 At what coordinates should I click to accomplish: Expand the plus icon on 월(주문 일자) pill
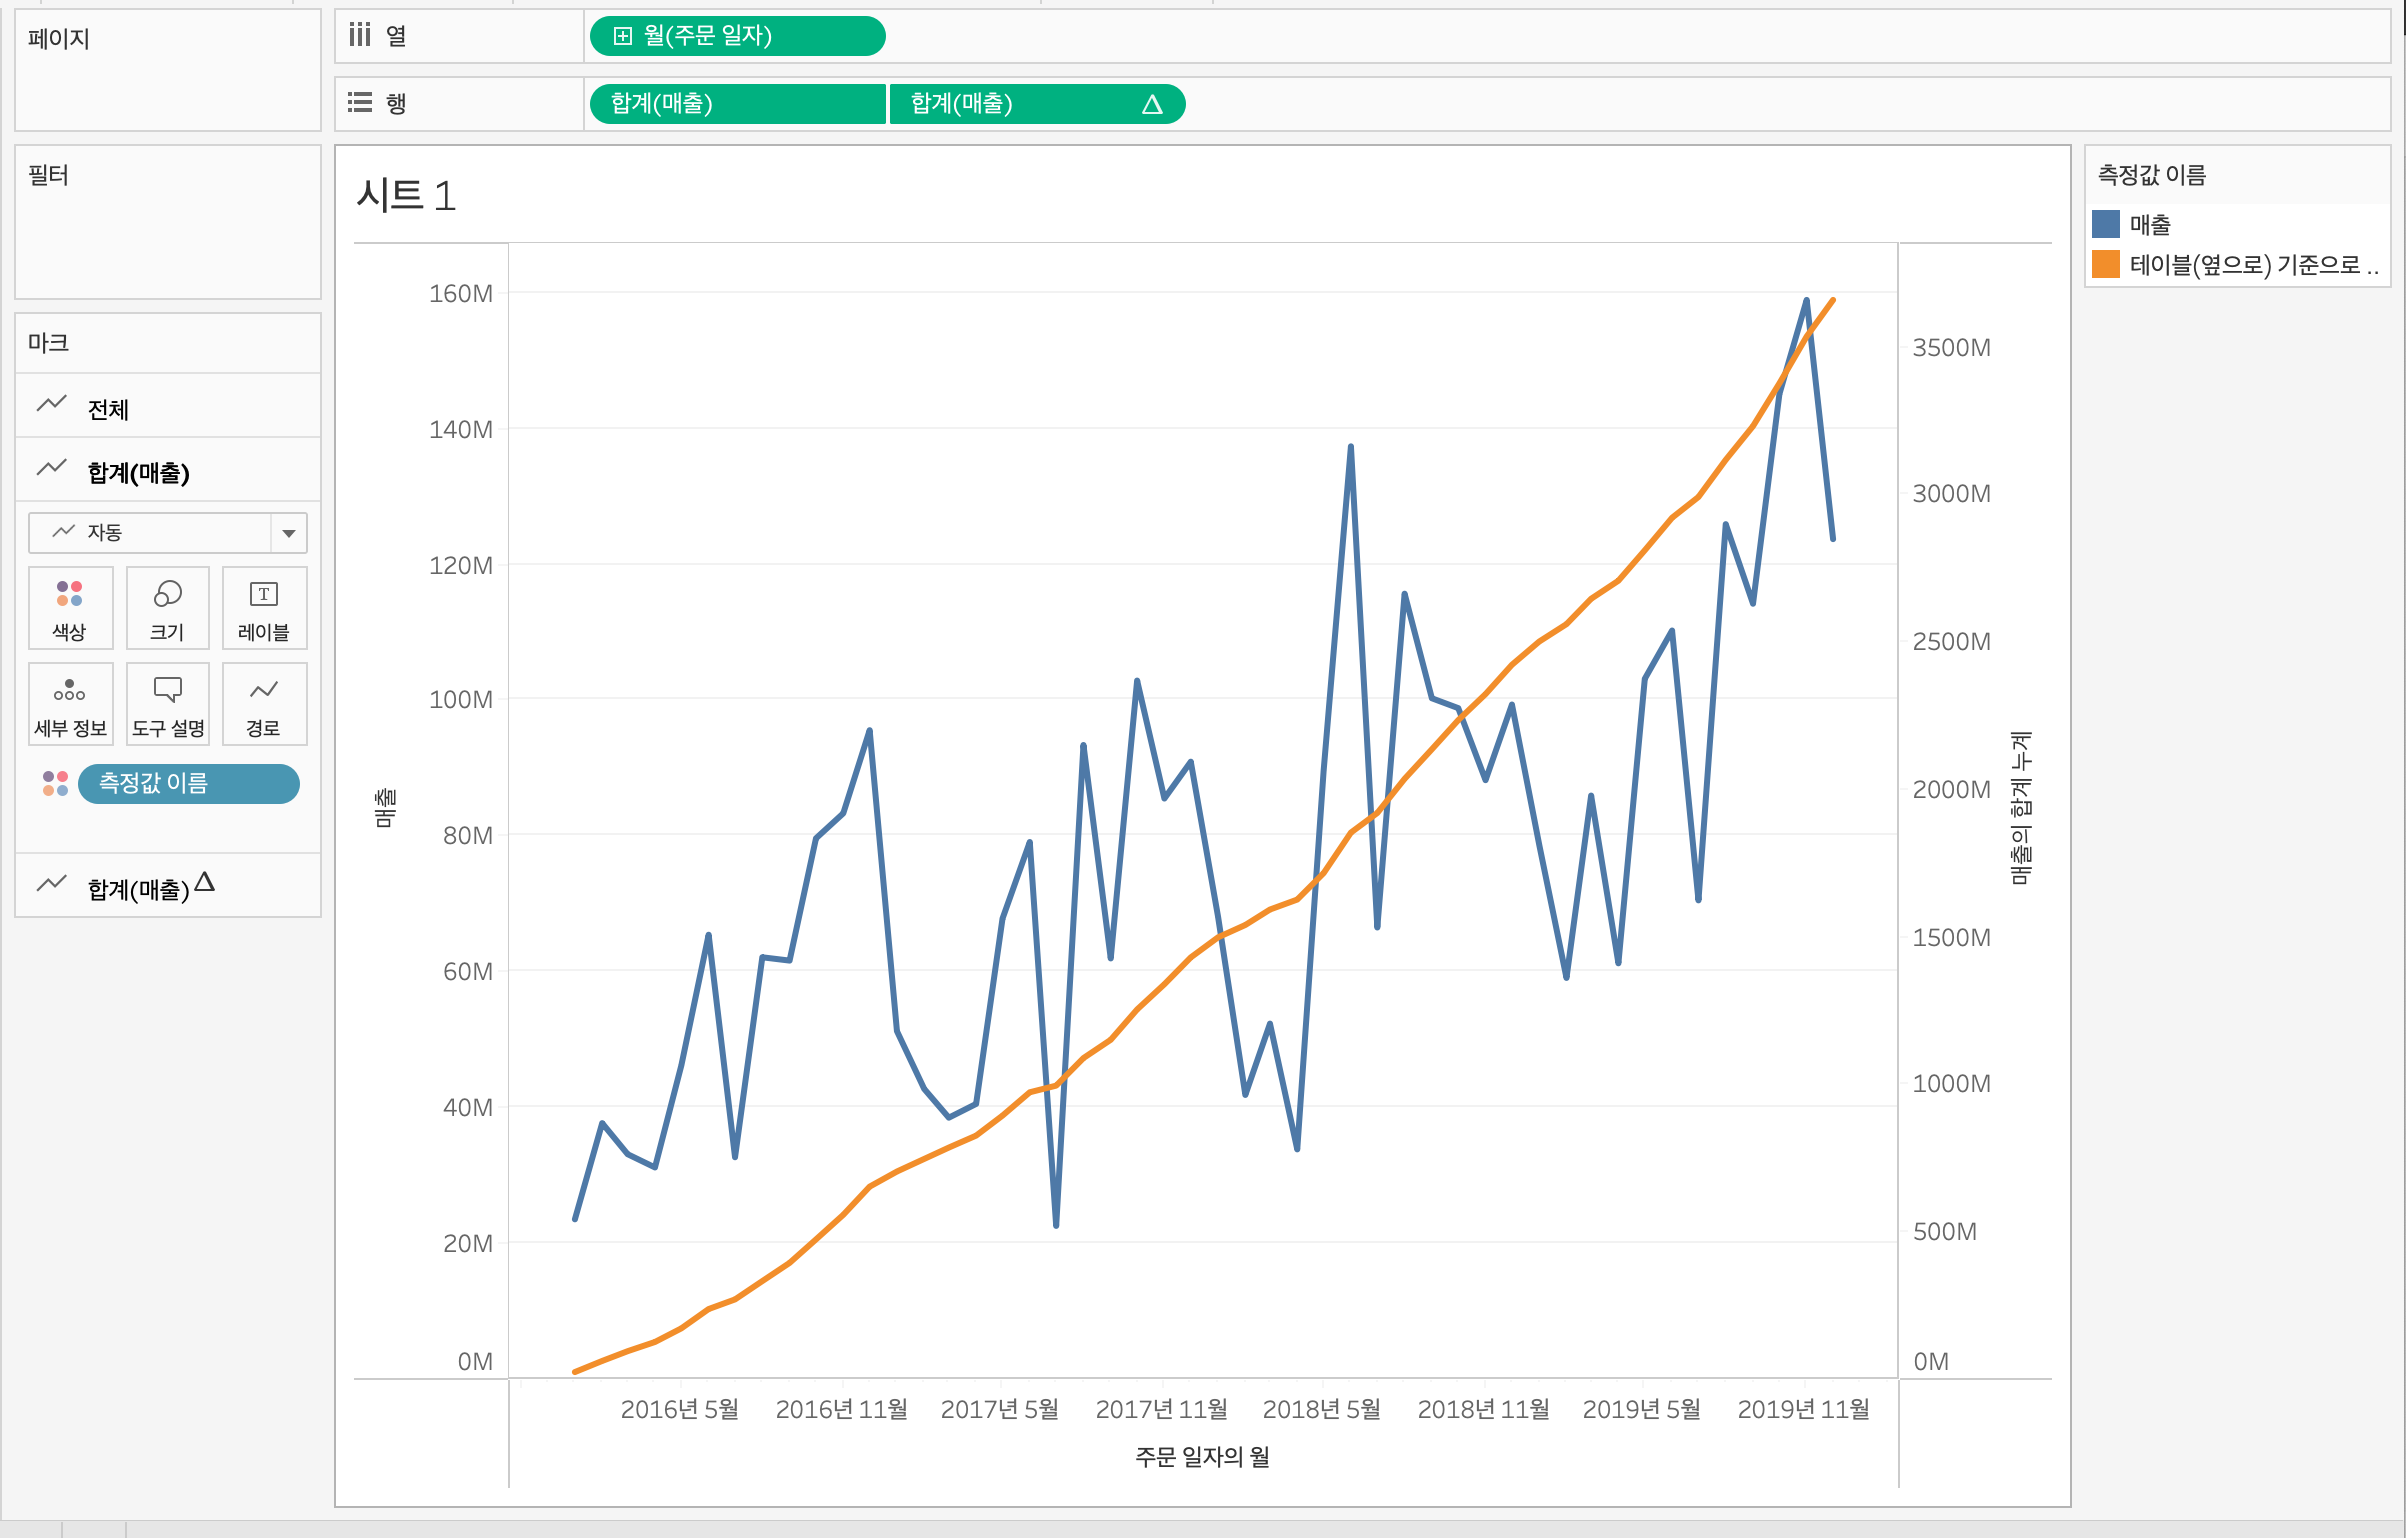[623, 36]
